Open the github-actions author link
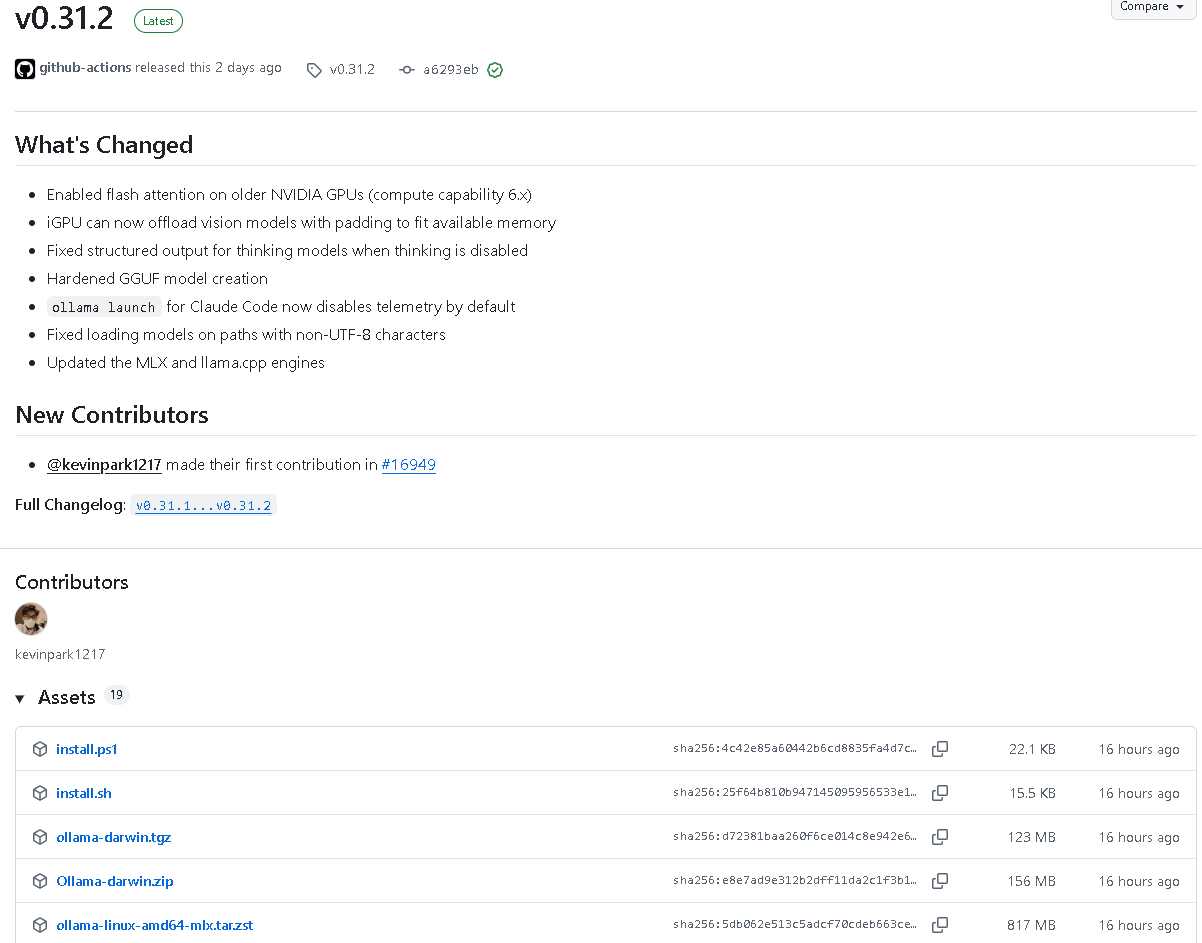1202x943 pixels. point(85,68)
